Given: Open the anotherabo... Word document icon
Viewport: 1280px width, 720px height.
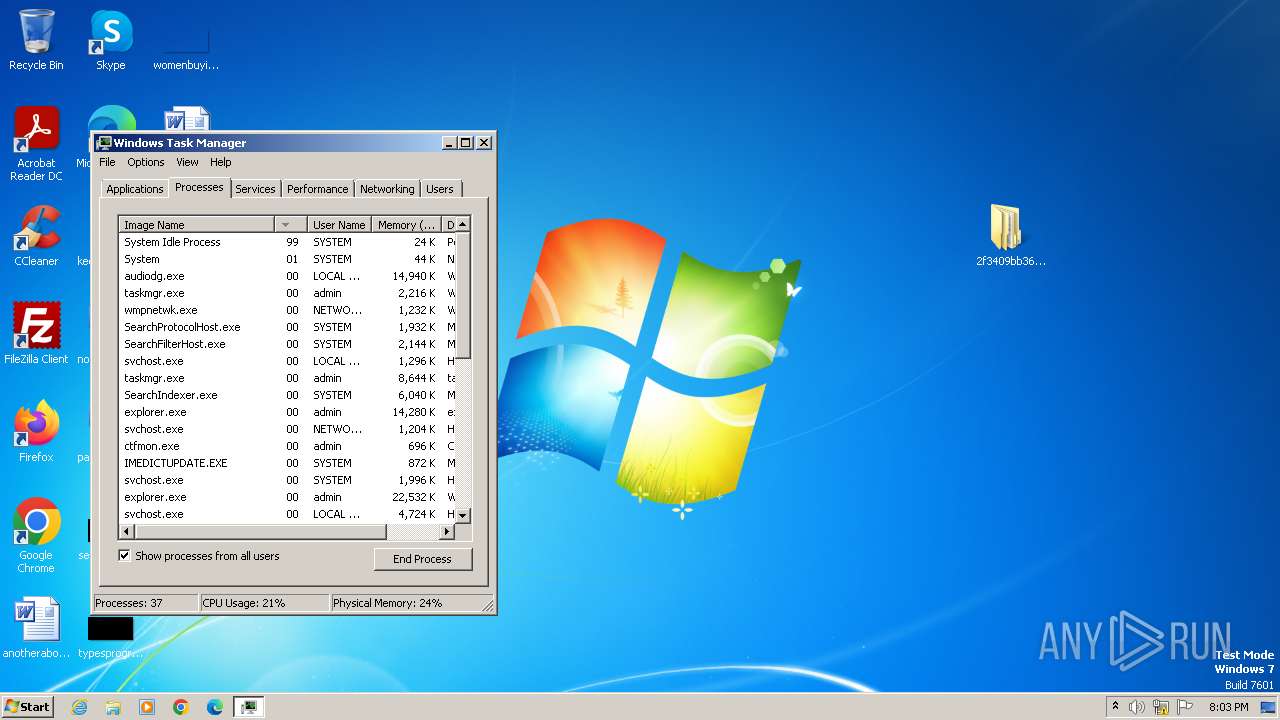Looking at the screenshot, I should 36,628.
